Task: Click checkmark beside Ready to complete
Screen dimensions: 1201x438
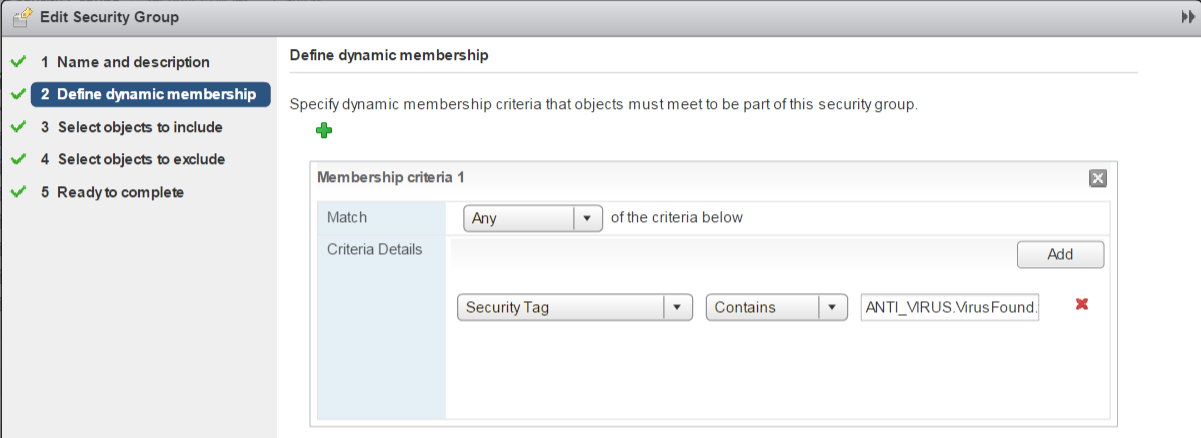Action: 18,192
